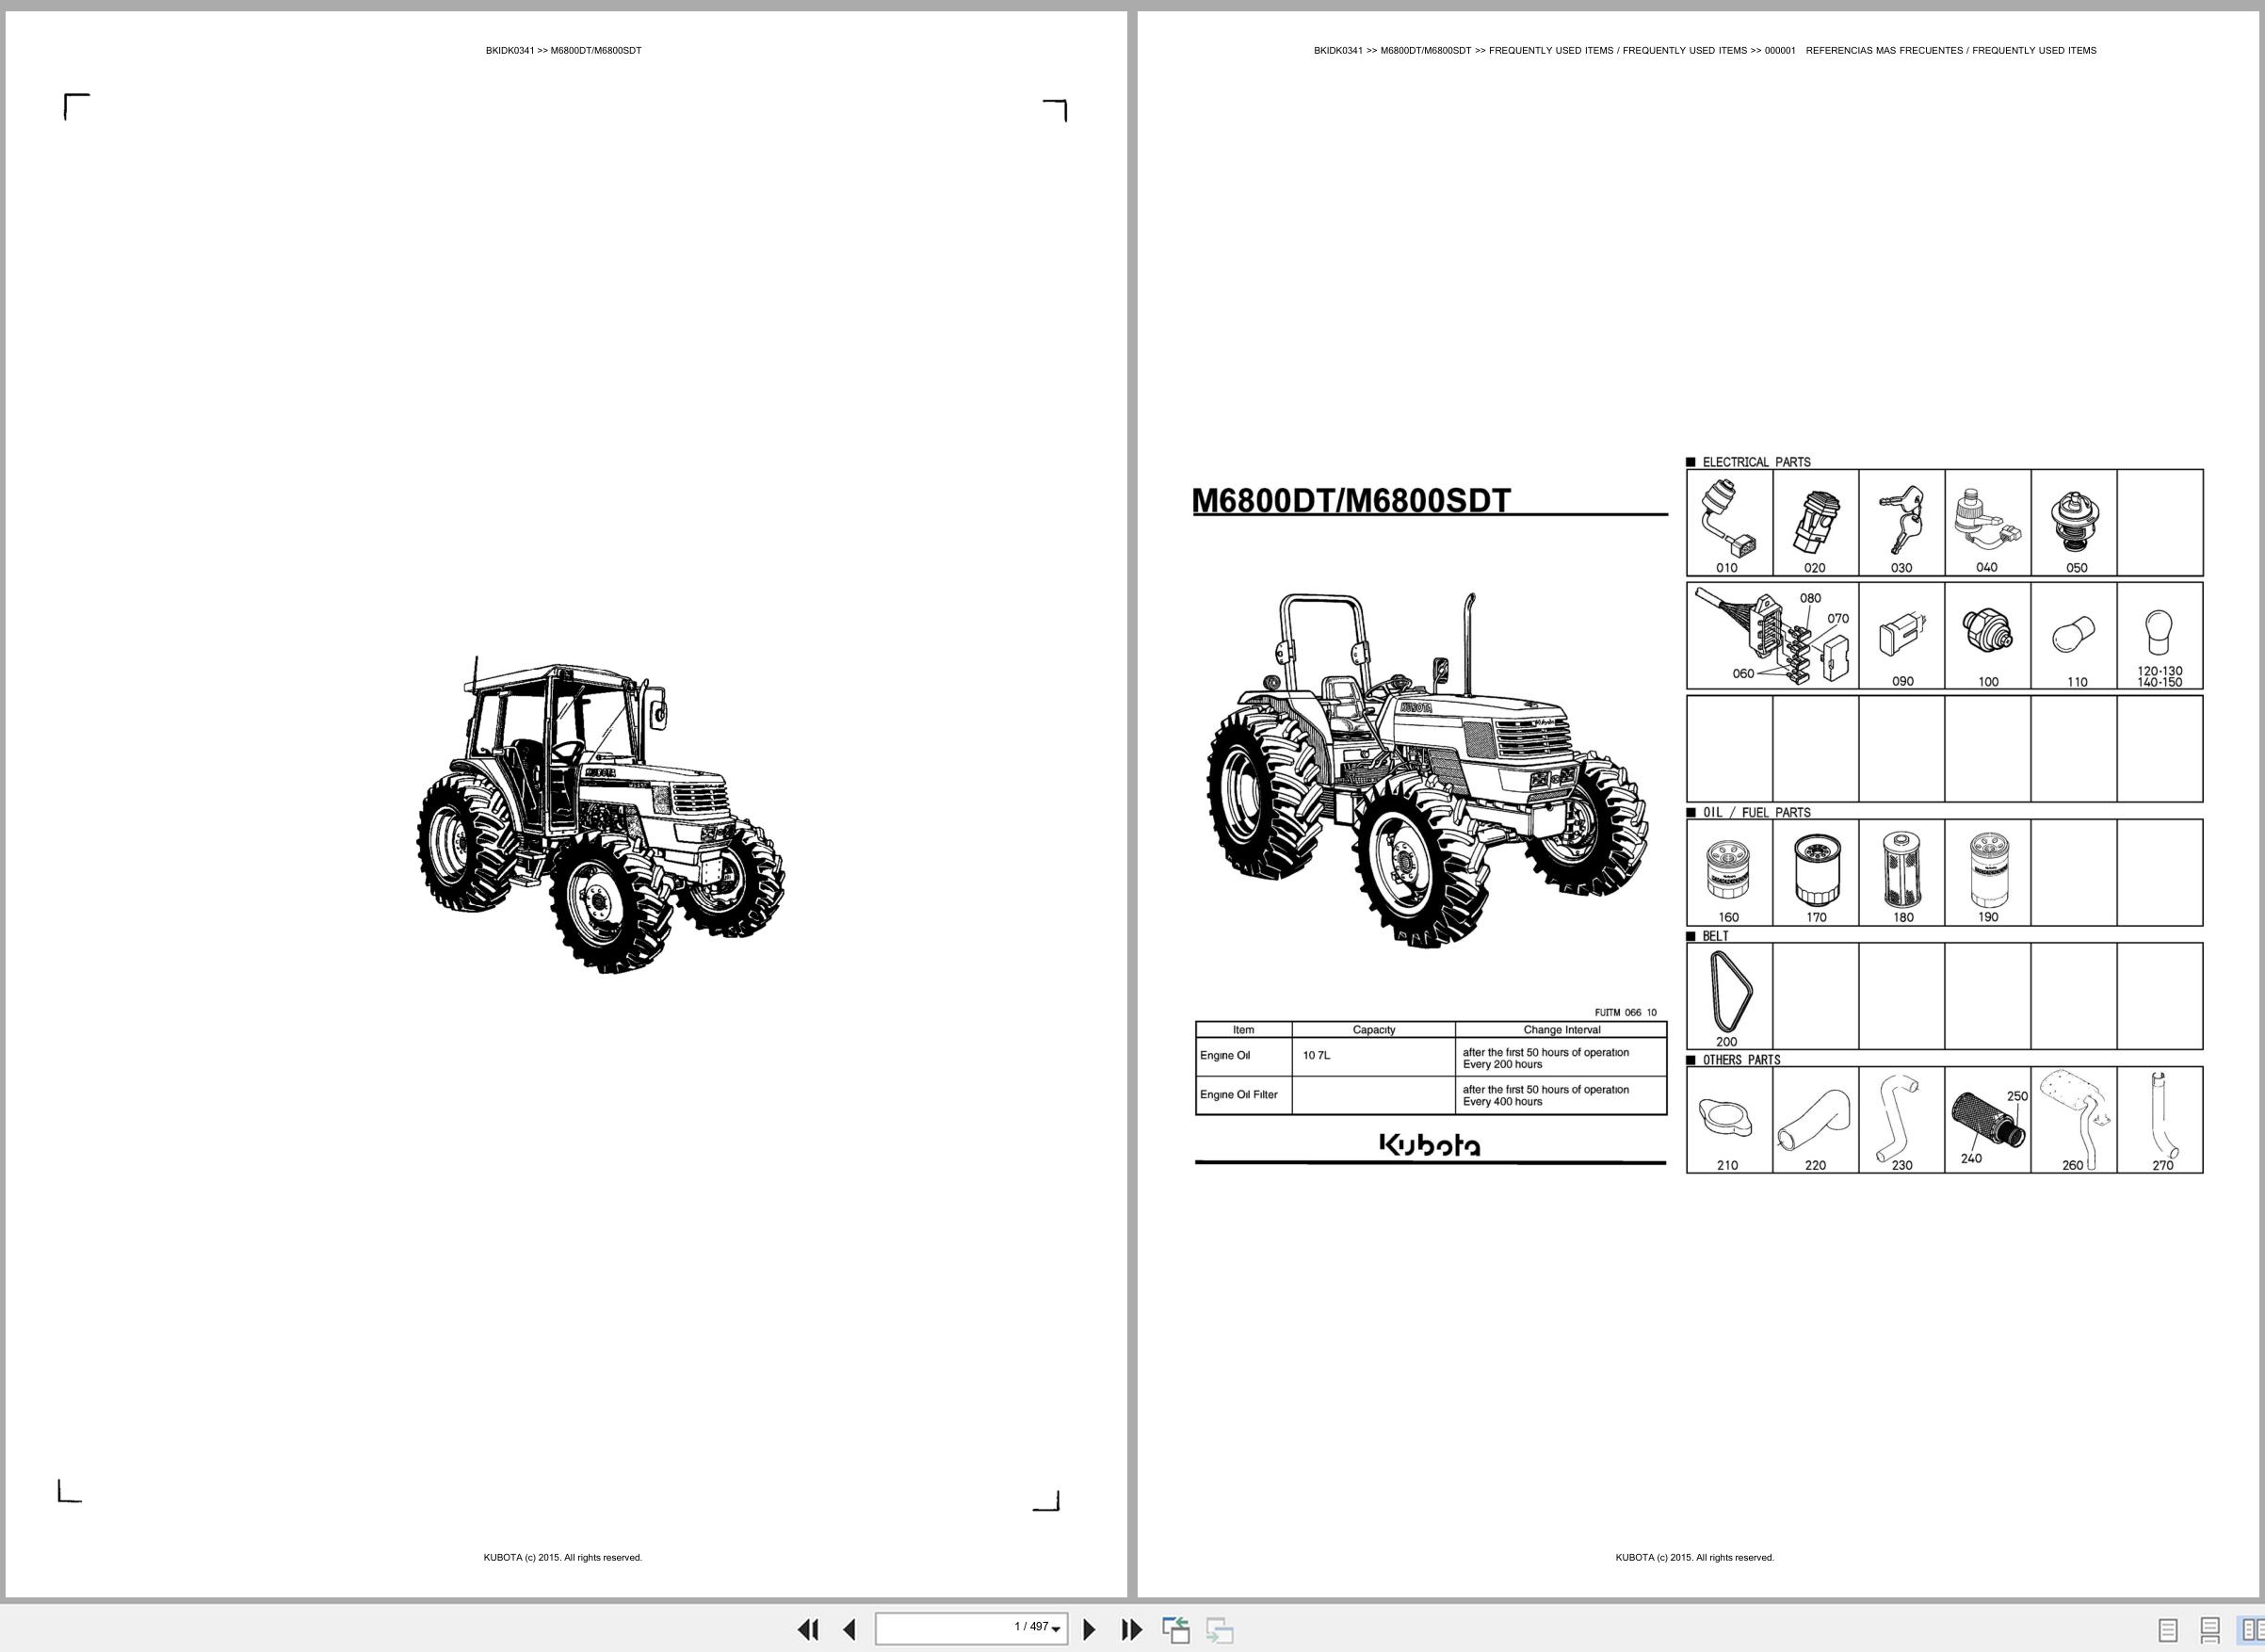2265x1652 pixels.
Task: Click the greyed next view icon
Action: pos(1219,1629)
